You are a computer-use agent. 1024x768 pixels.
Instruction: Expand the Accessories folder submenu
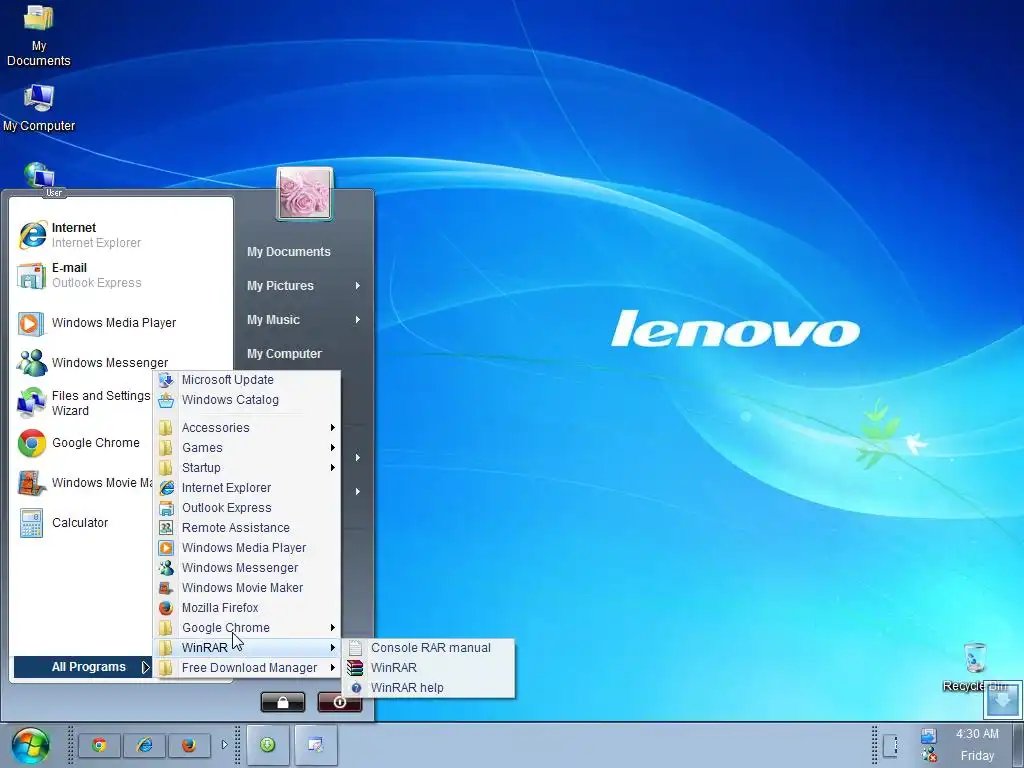(247, 428)
